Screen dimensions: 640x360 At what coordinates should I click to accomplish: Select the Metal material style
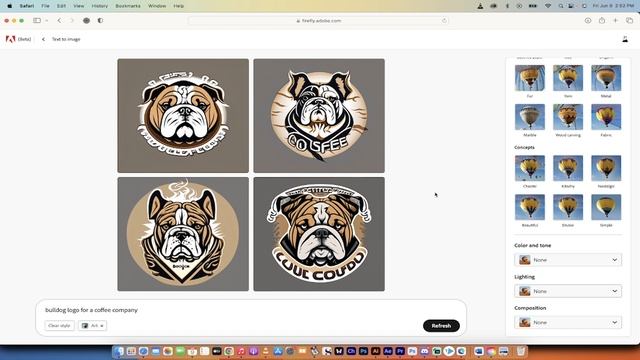click(x=606, y=78)
